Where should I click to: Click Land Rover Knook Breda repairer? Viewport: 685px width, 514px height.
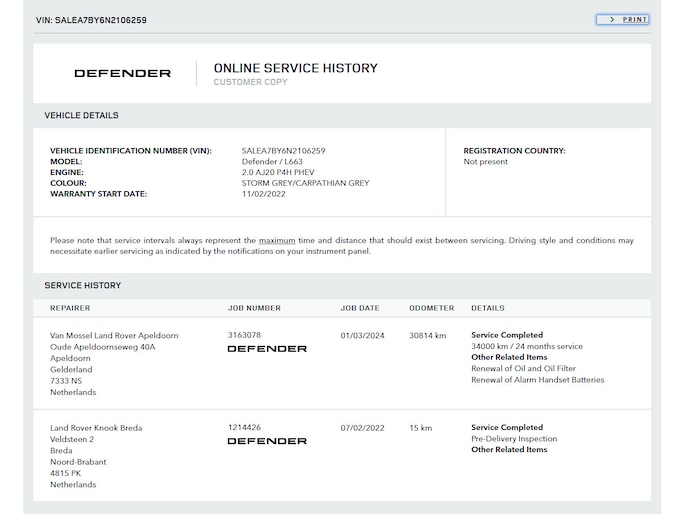(96, 428)
